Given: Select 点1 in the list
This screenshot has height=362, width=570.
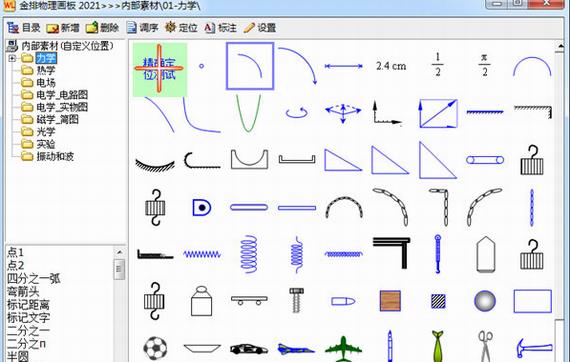Looking at the screenshot, I should pyautogui.click(x=16, y=252).
